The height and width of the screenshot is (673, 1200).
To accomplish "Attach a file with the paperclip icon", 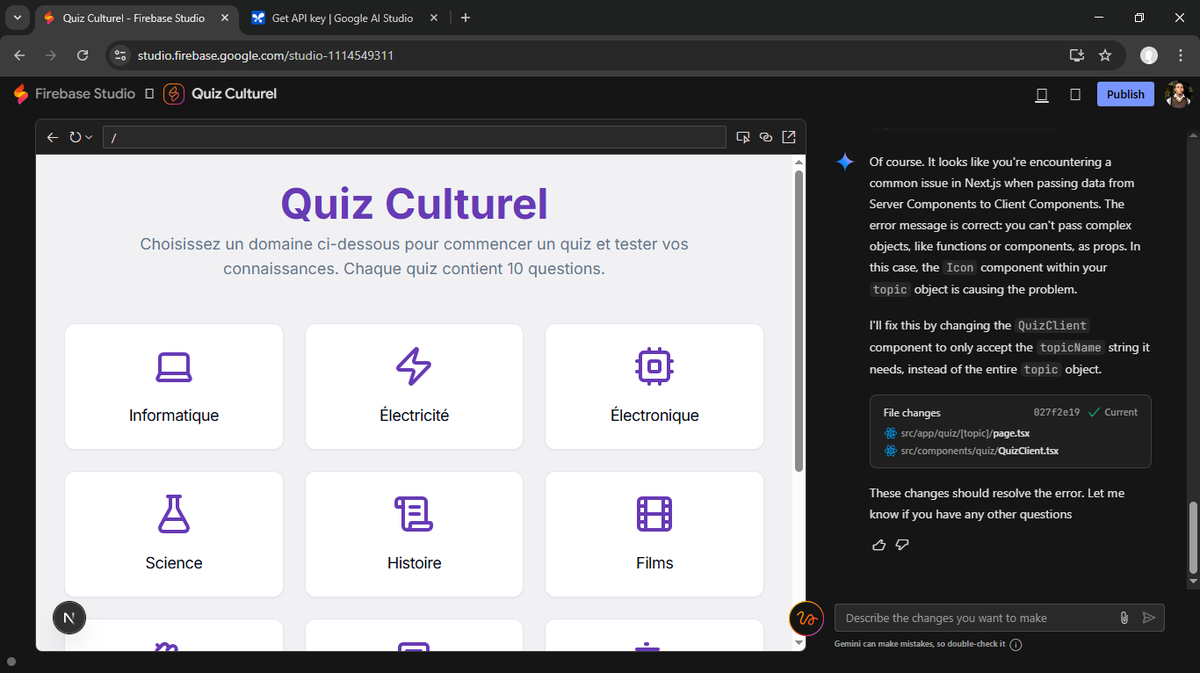I will [x=1124, y=618].
